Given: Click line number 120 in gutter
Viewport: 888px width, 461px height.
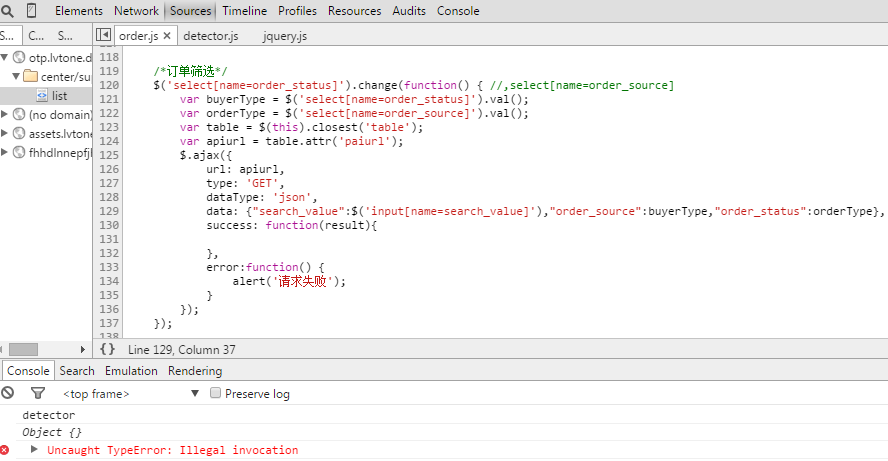Looking at the screenshot, I should tap(109, 85).
